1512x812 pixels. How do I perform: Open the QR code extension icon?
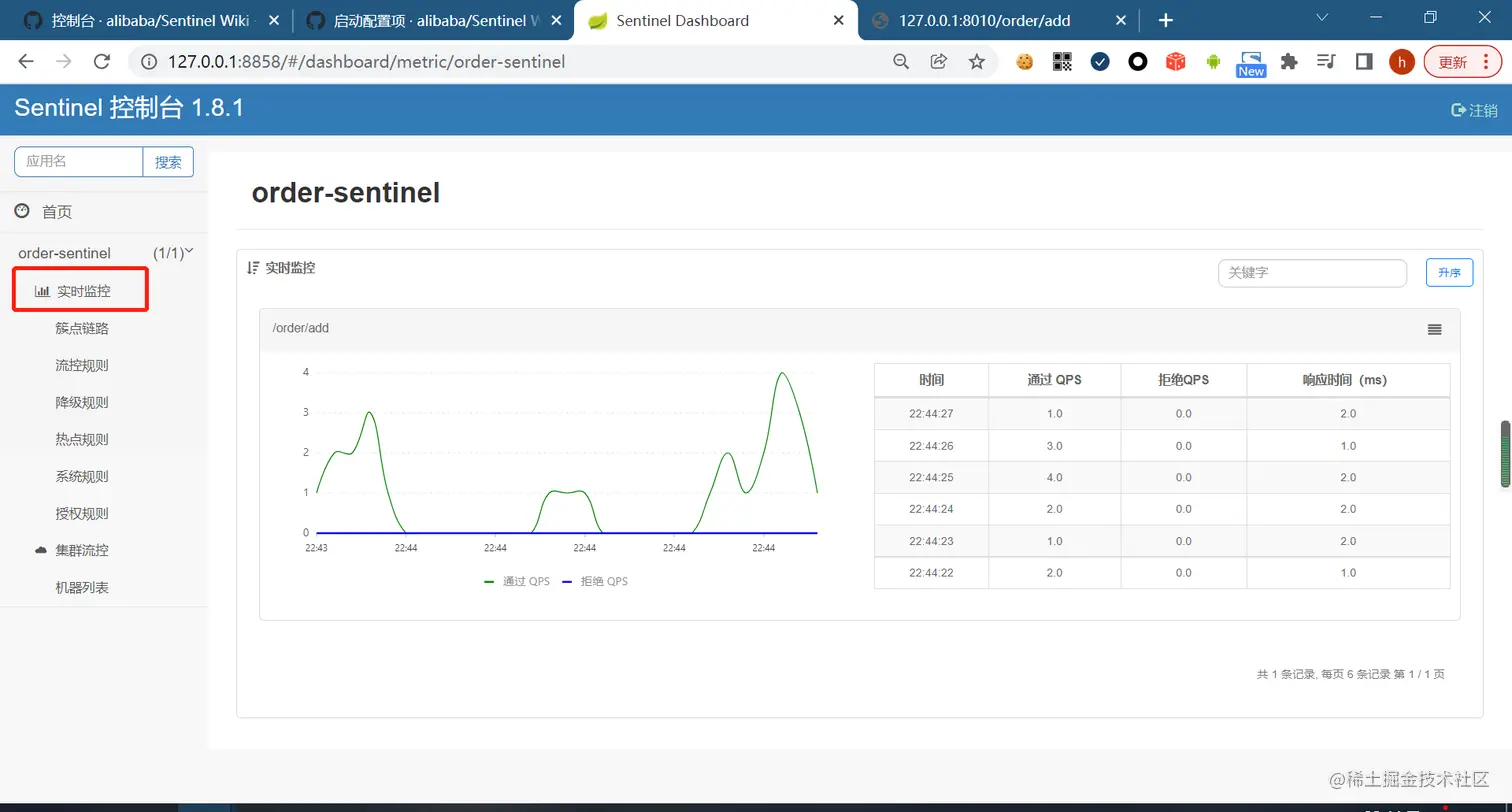1062,62
